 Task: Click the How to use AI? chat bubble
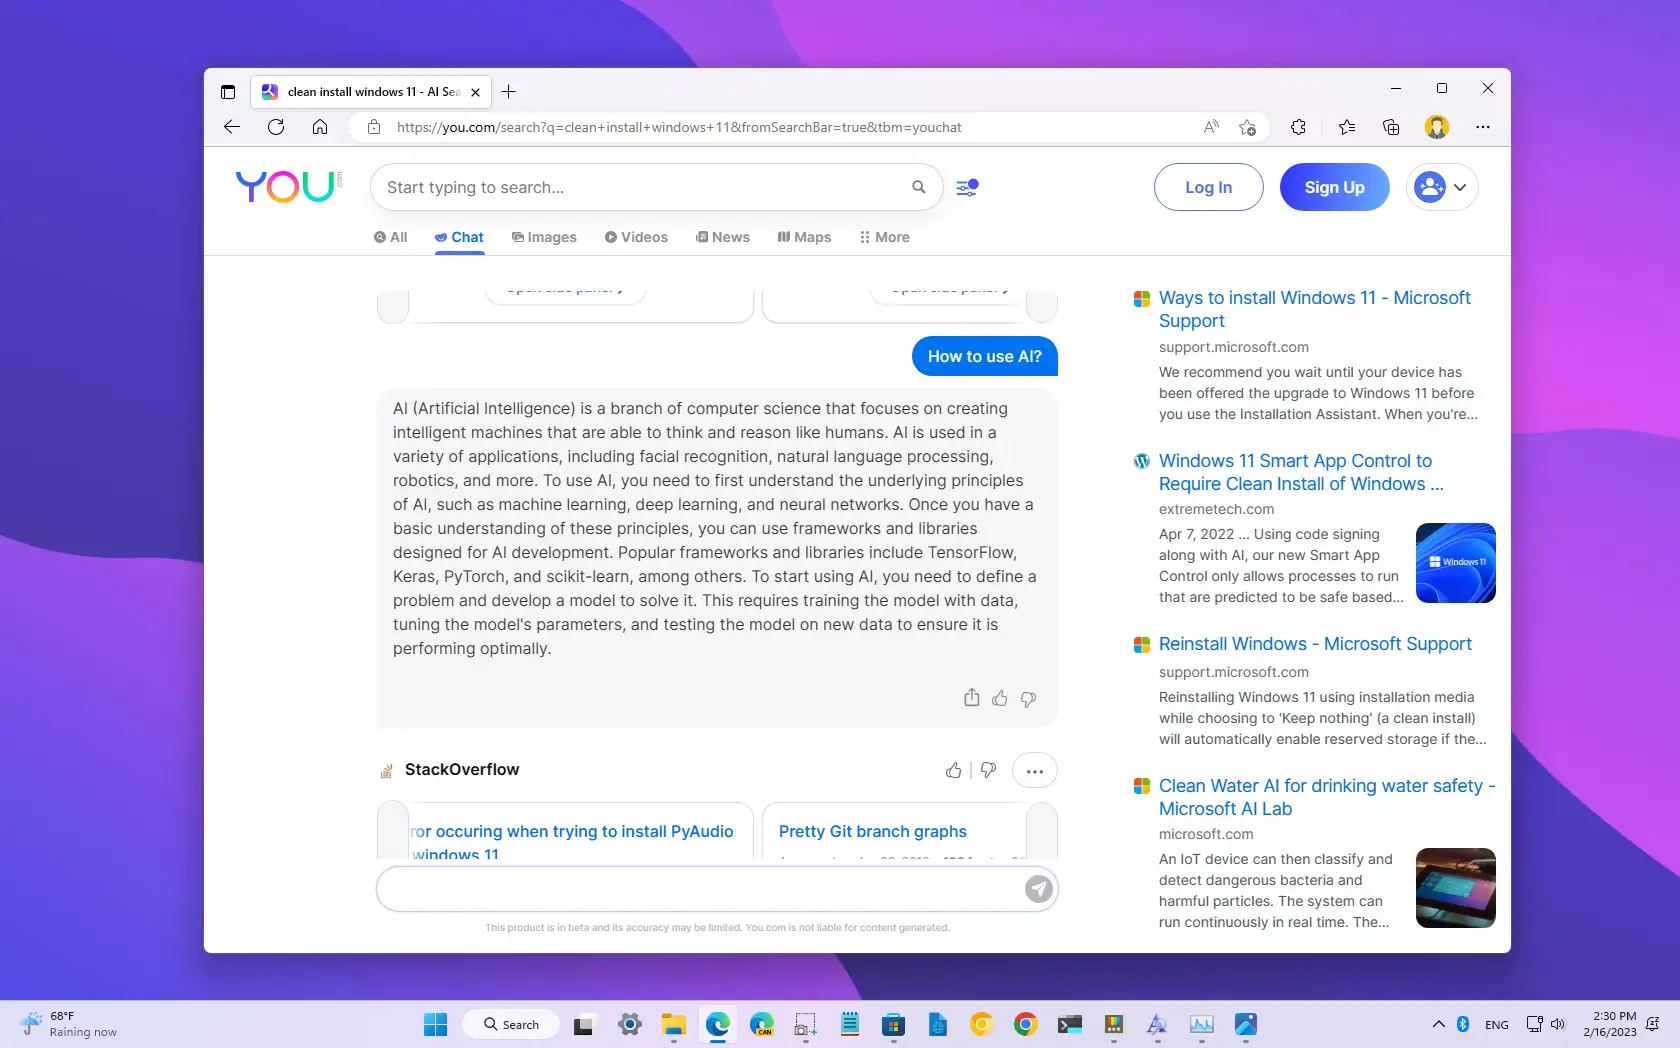985,356
